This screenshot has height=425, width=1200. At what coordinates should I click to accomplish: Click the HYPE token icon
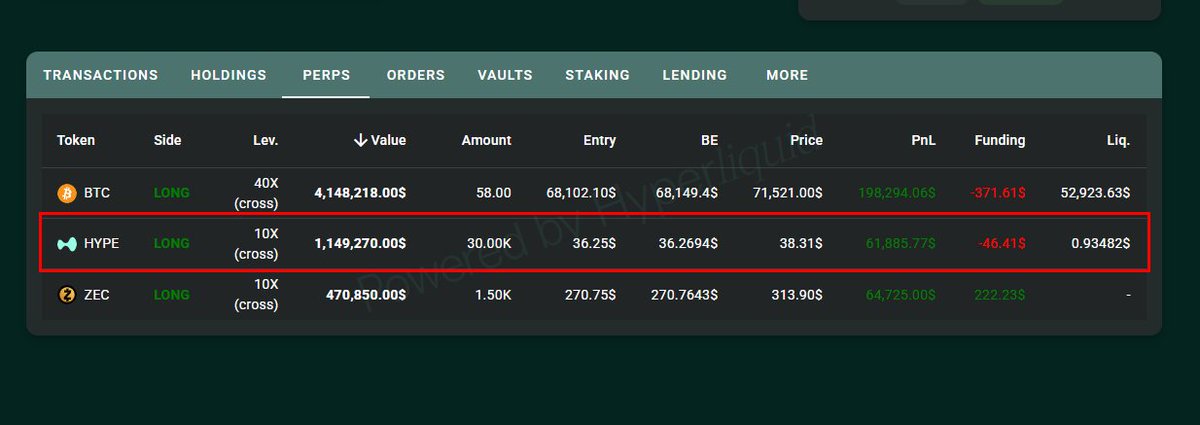pos(67,243)
